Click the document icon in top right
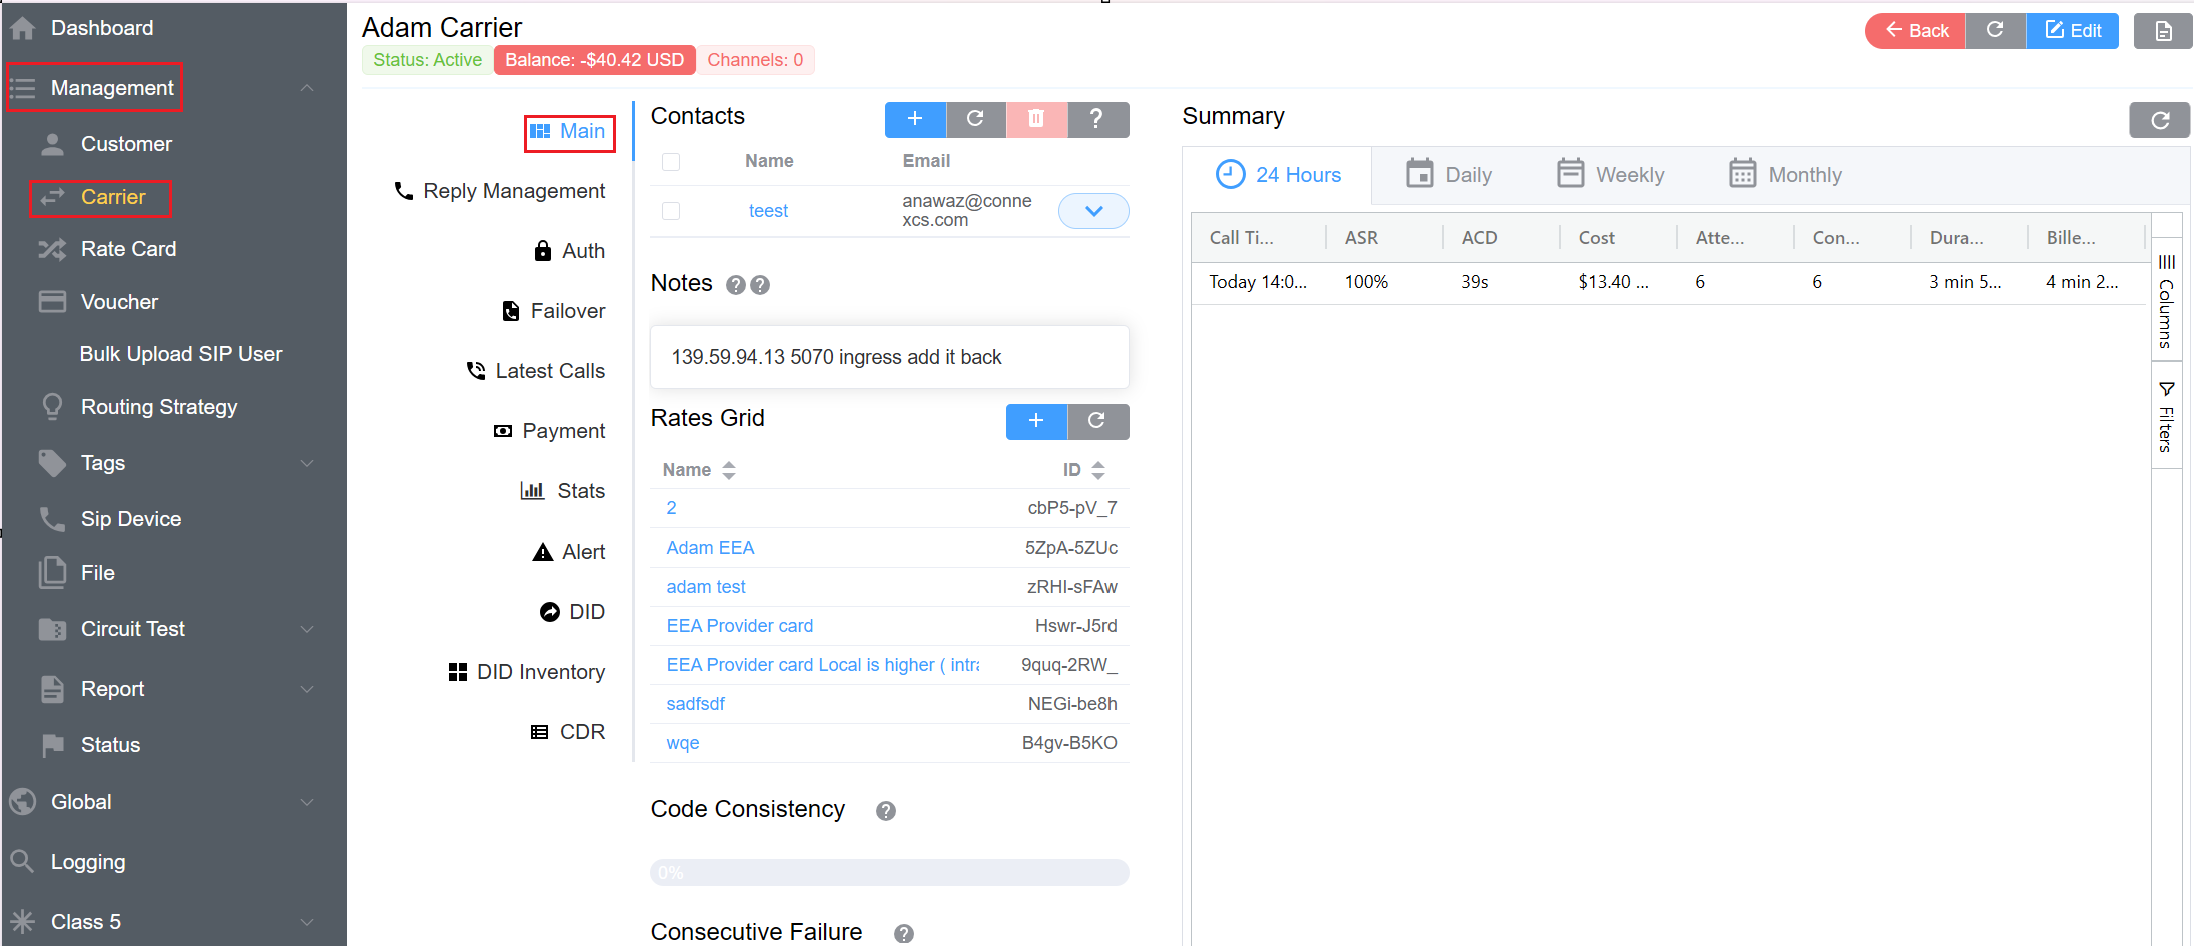The width and height of the screenshot is (2194, 946). 2162,31
